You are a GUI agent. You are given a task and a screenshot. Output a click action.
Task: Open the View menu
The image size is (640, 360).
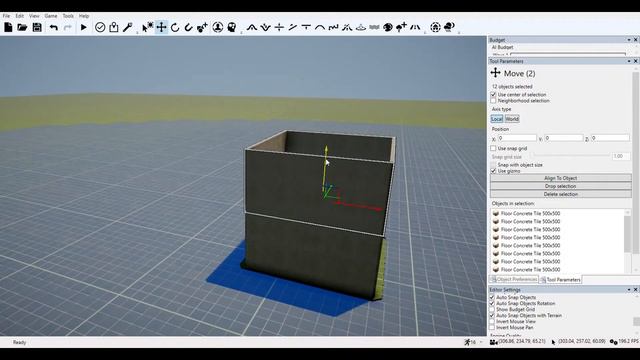34,16
